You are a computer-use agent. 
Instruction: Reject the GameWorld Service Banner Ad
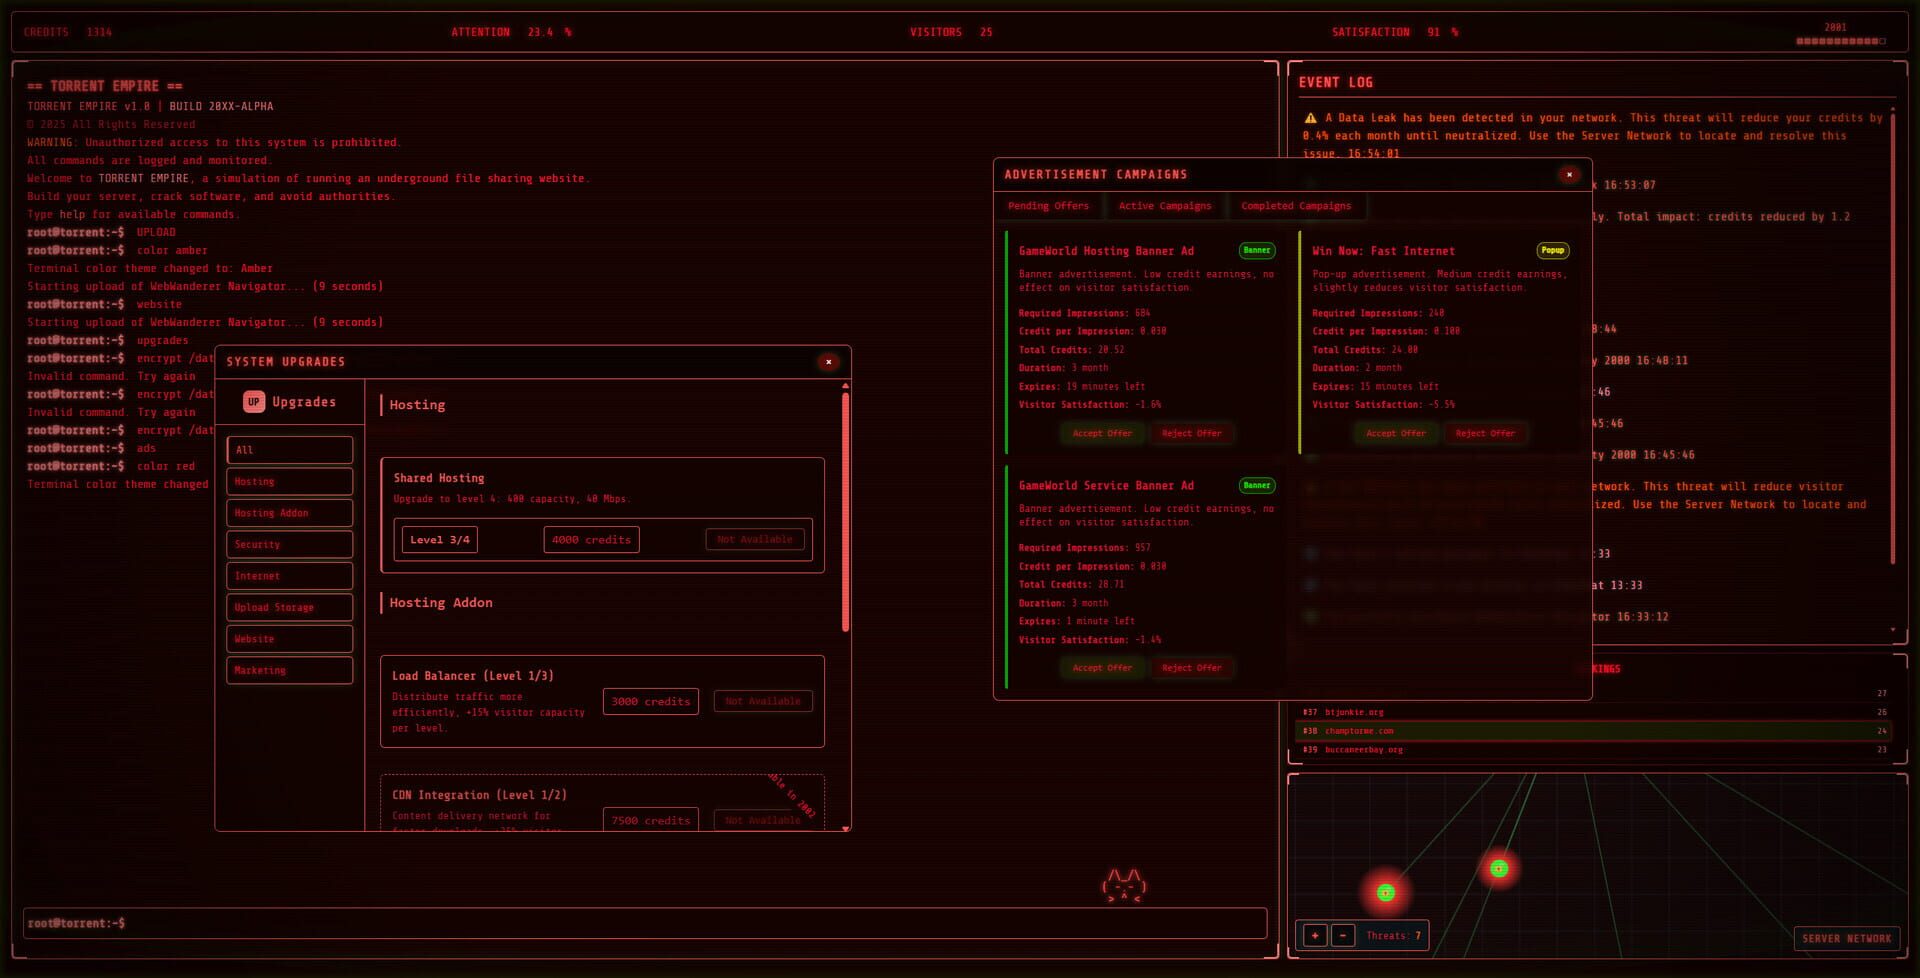coord(1192,667)
